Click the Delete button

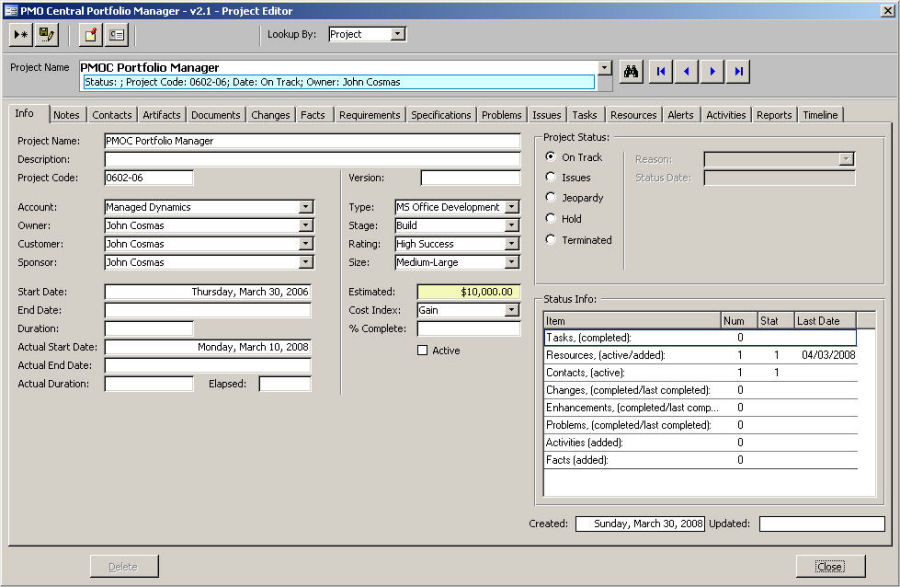point(123,566)
